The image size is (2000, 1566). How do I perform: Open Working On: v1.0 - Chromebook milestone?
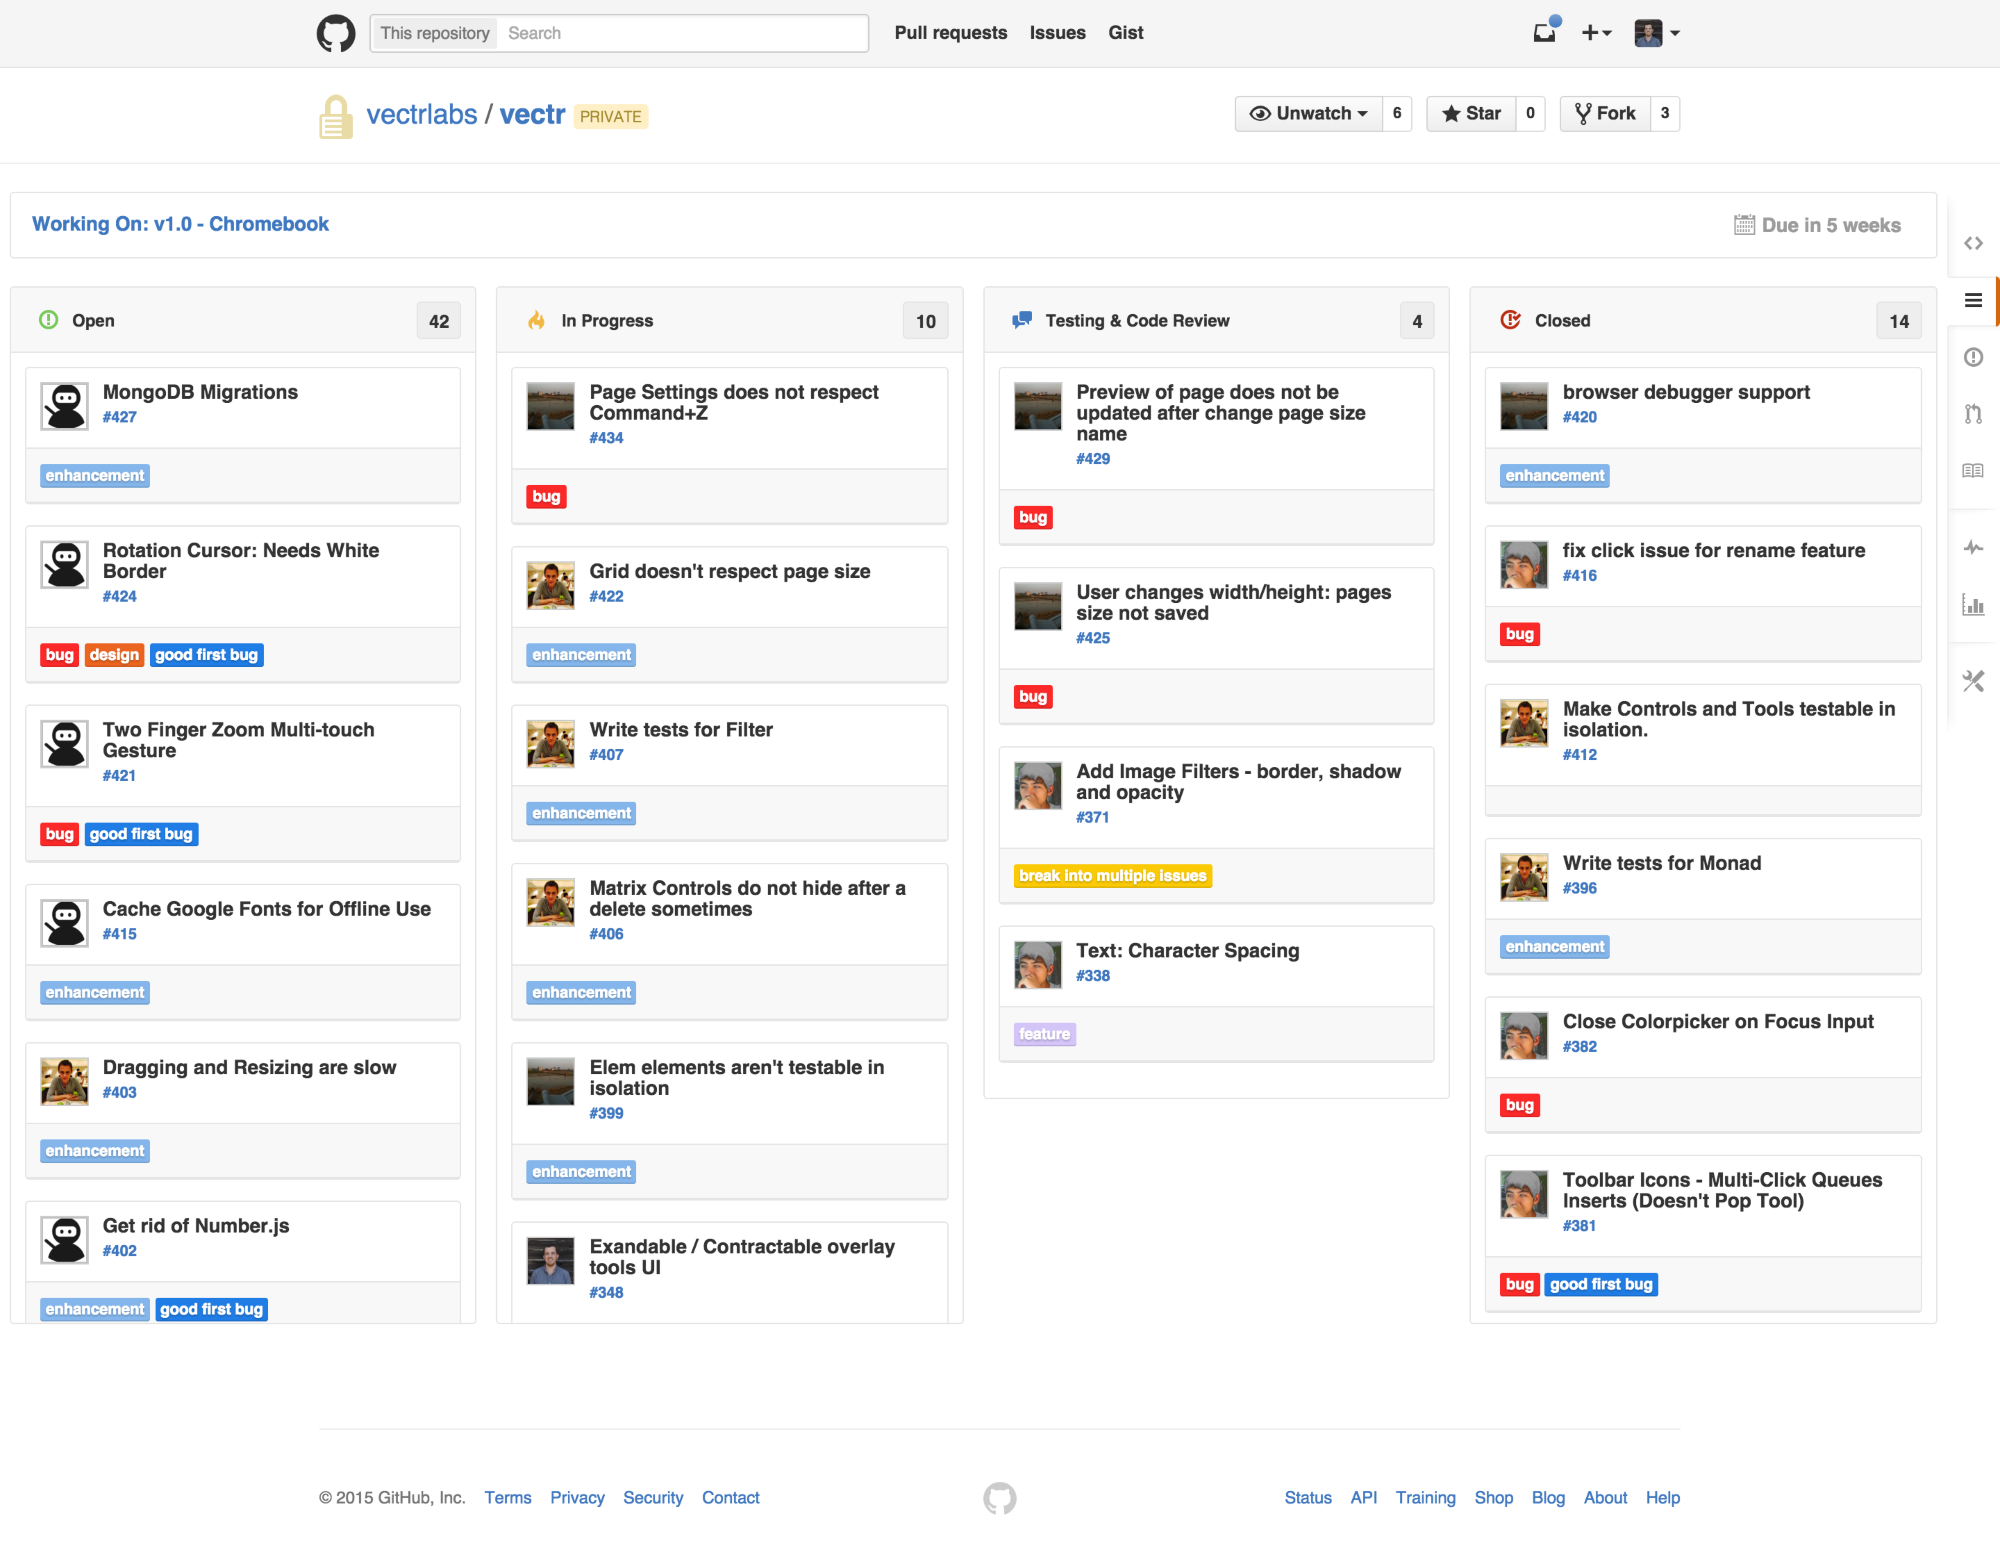point(180,224)
